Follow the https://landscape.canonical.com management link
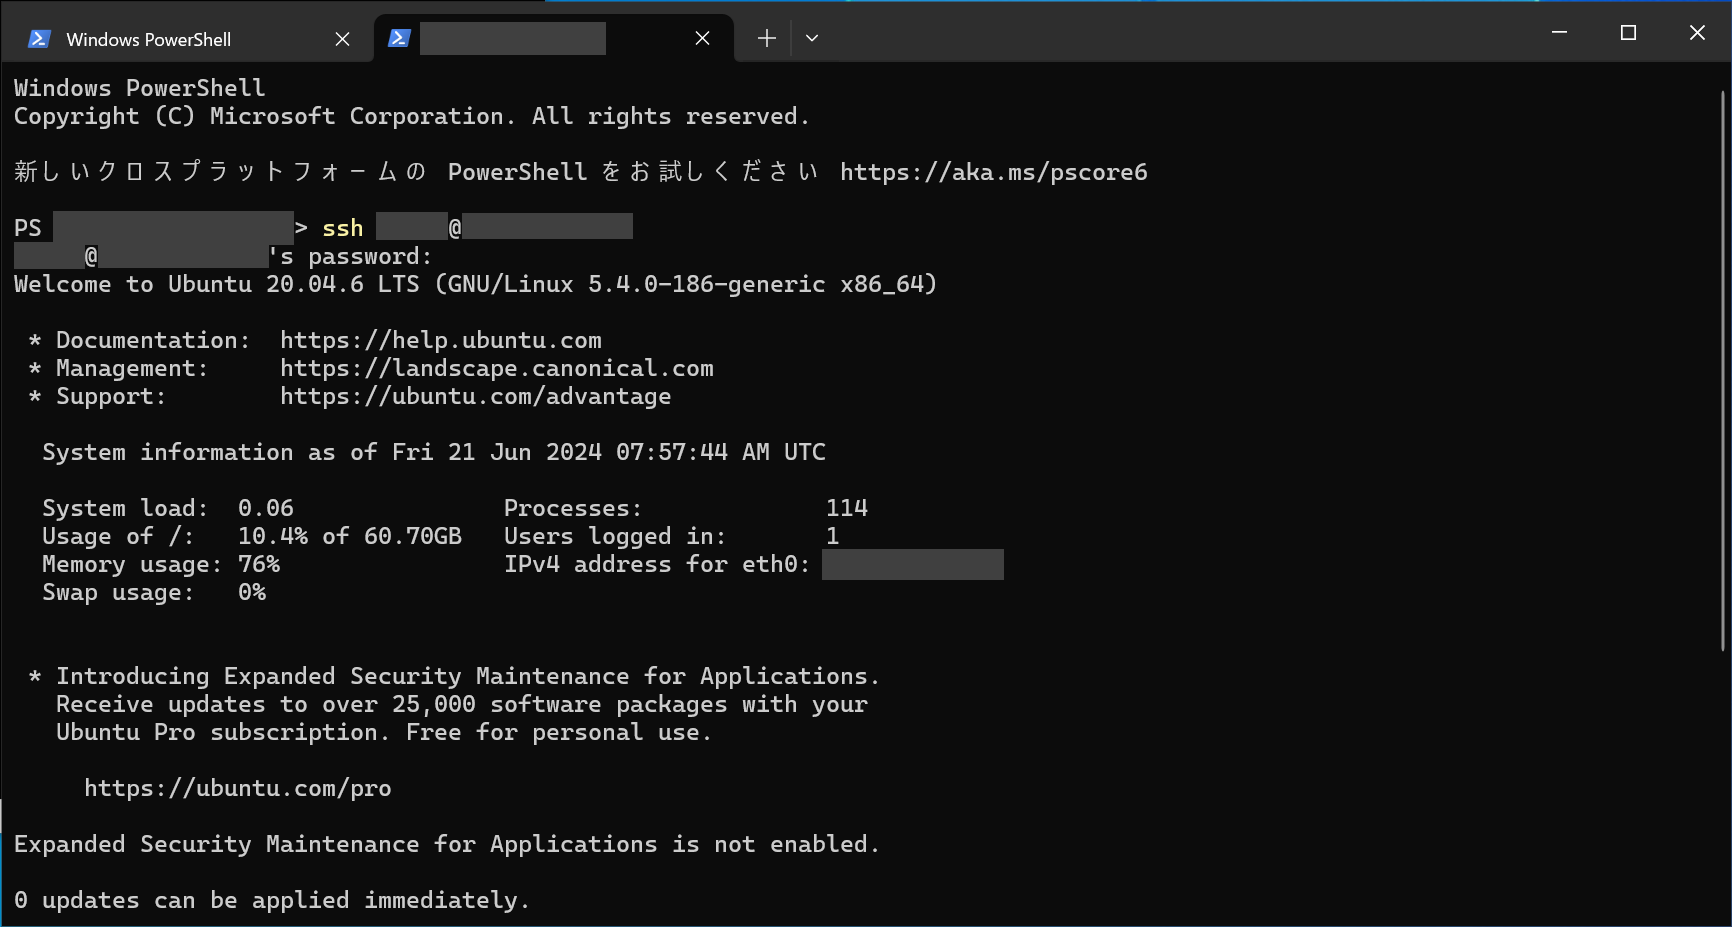Screen dimensions: 1732x927 [496, 368]
